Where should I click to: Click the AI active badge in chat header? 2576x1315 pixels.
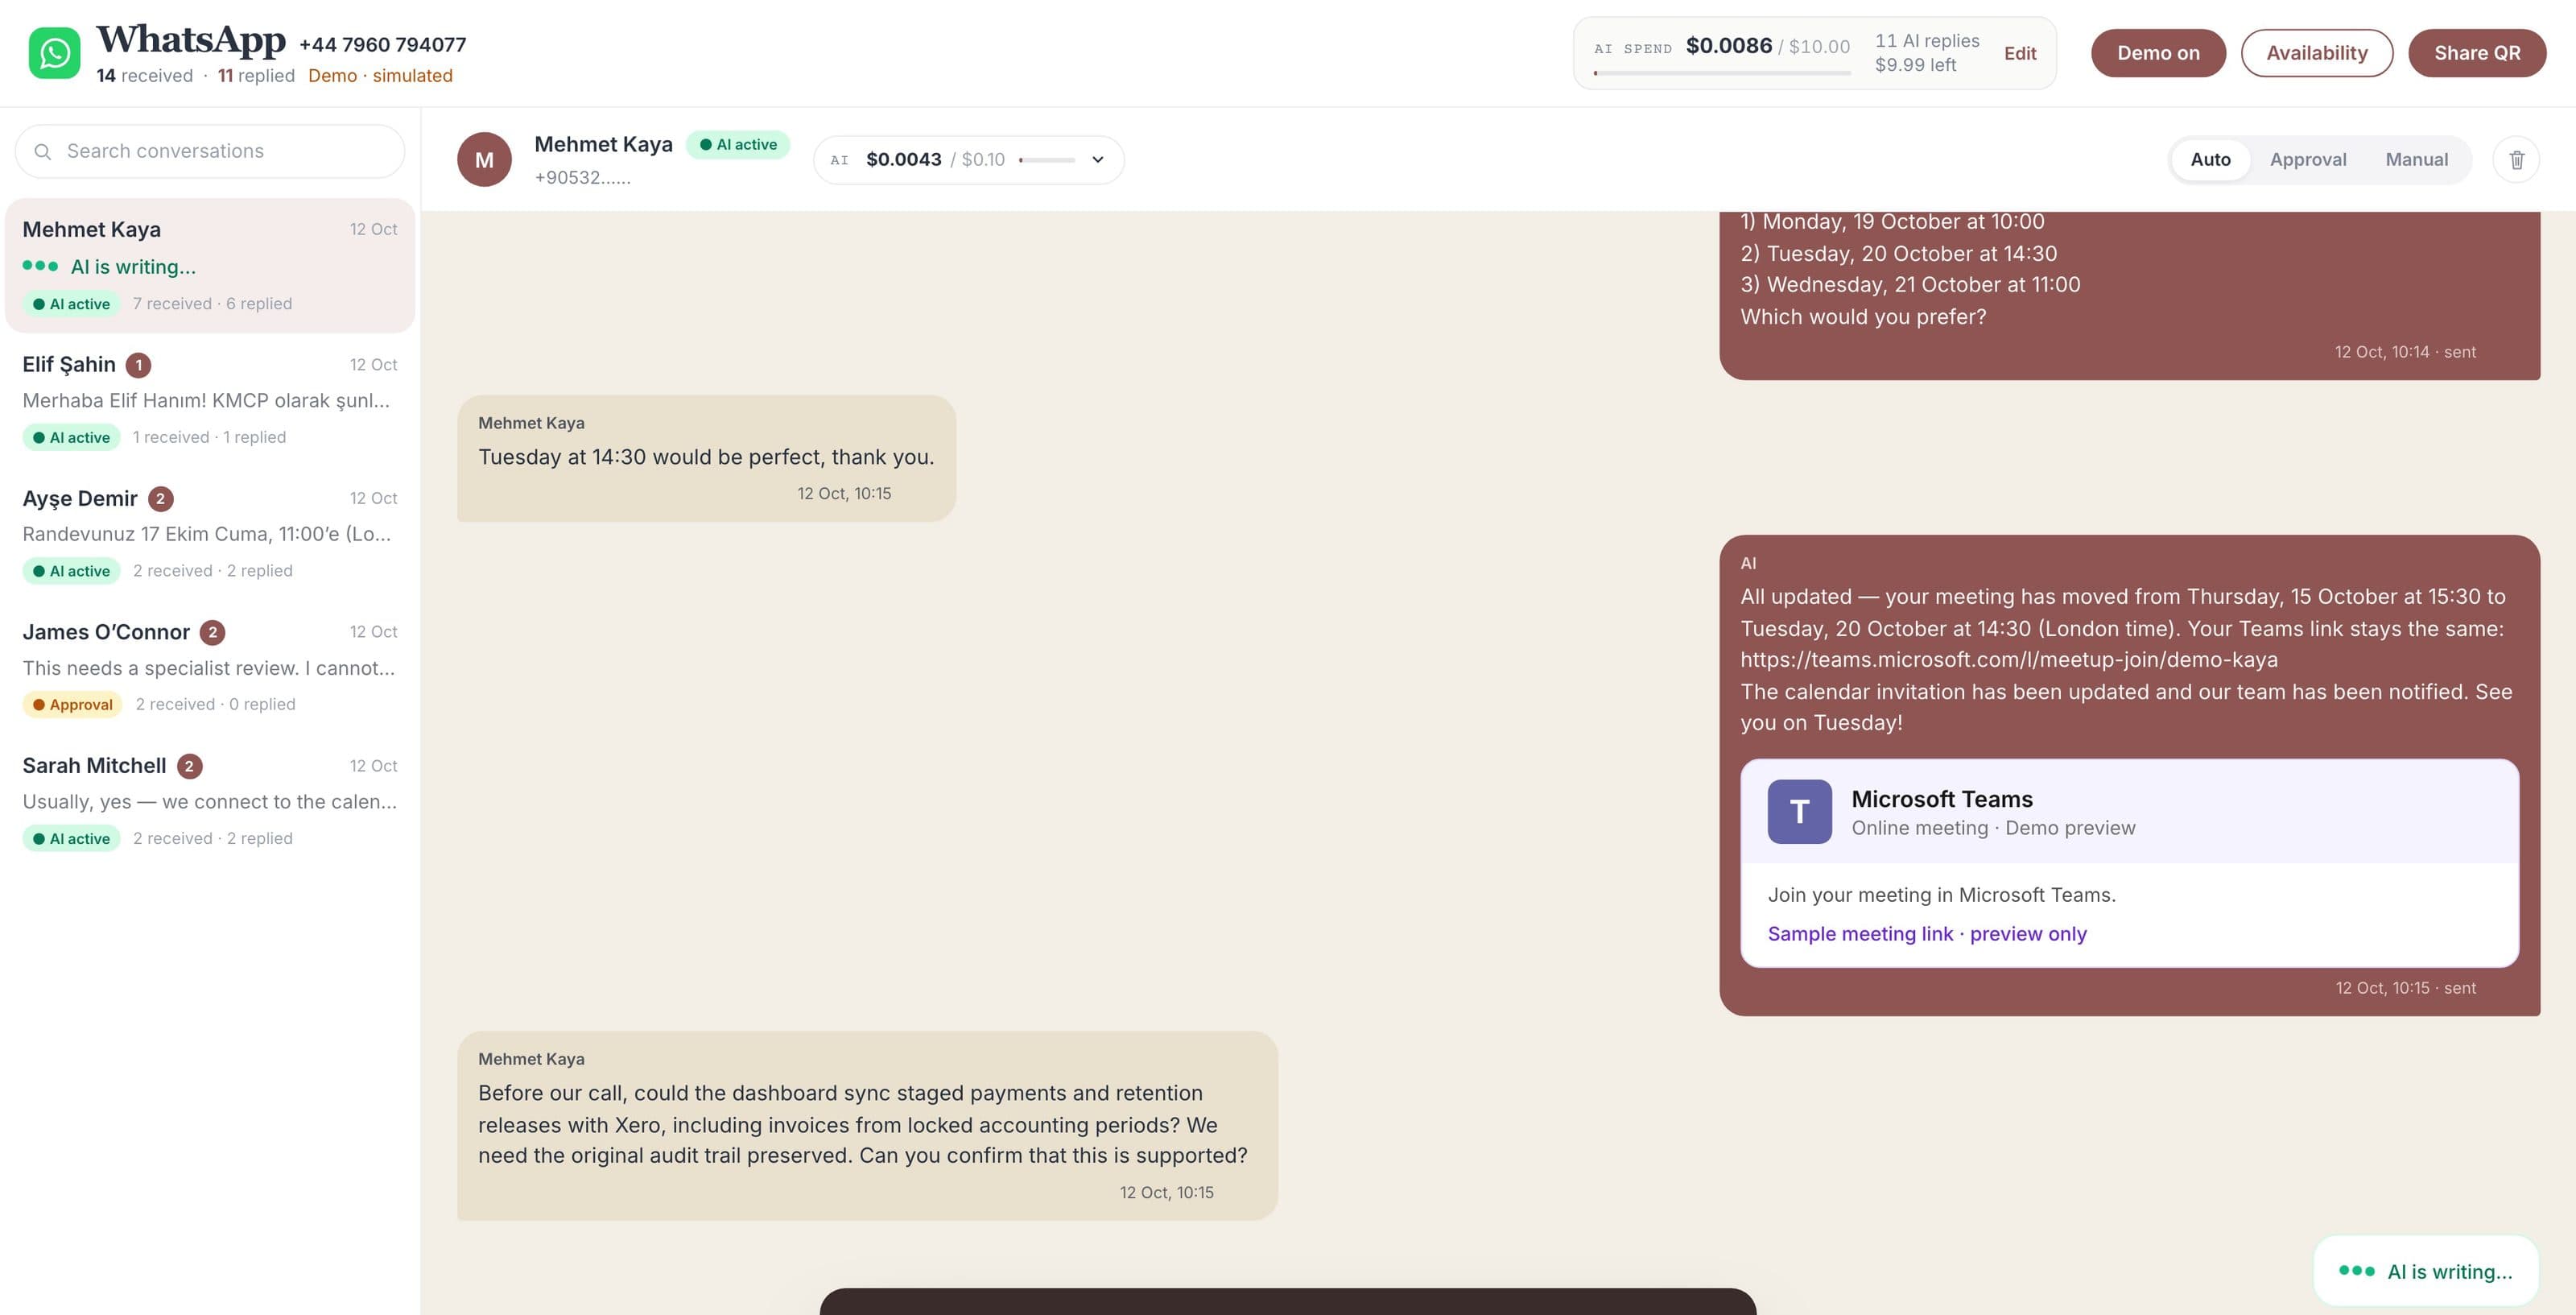pyautogui.click(x=738, y=144)
